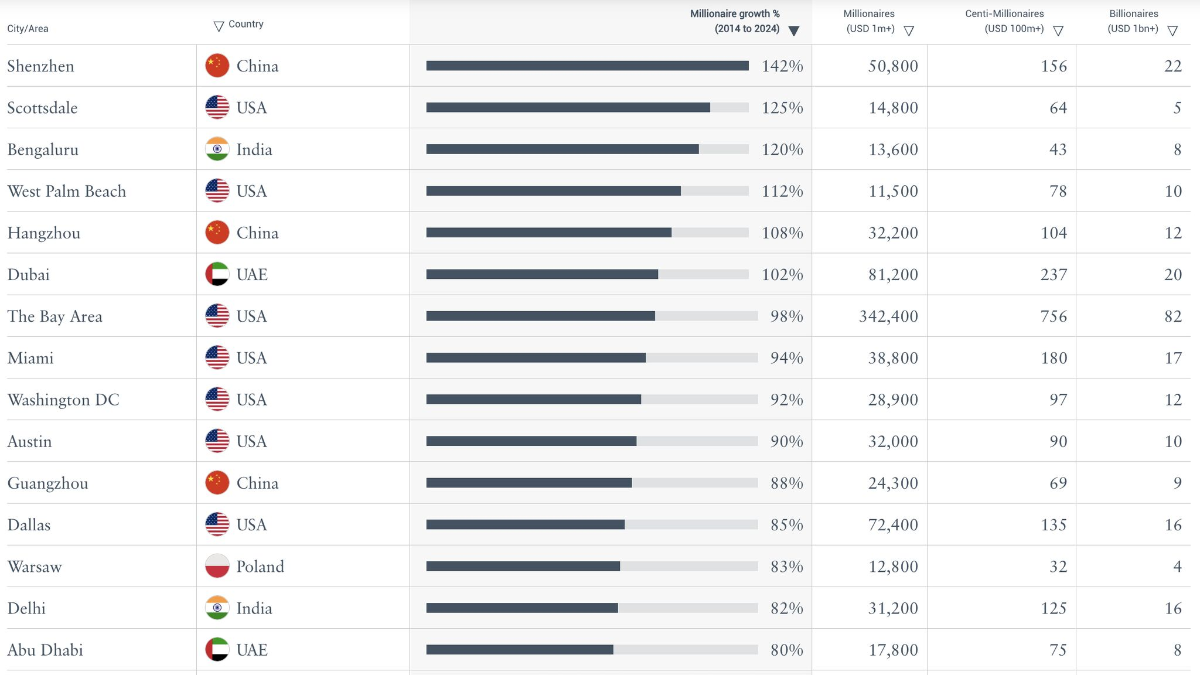
Task: Sort by Millionaires column arrow
Action: coord(909,30)
